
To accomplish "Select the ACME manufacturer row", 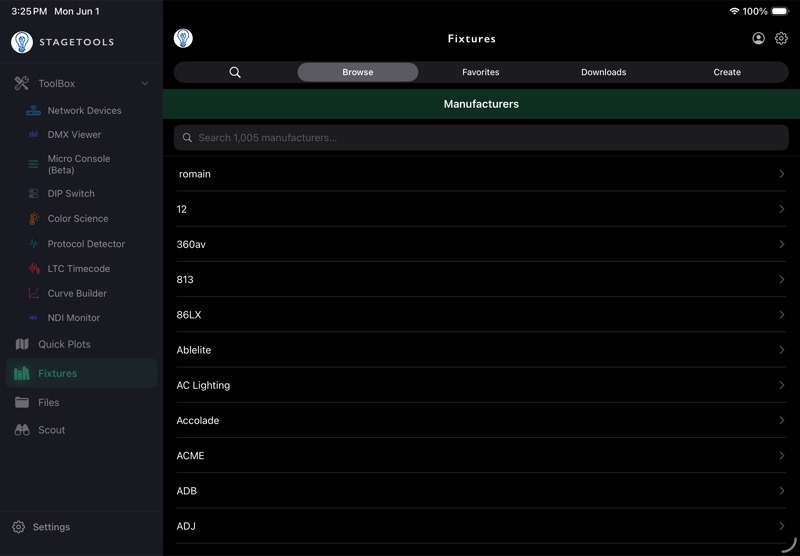I will [481, 456].
